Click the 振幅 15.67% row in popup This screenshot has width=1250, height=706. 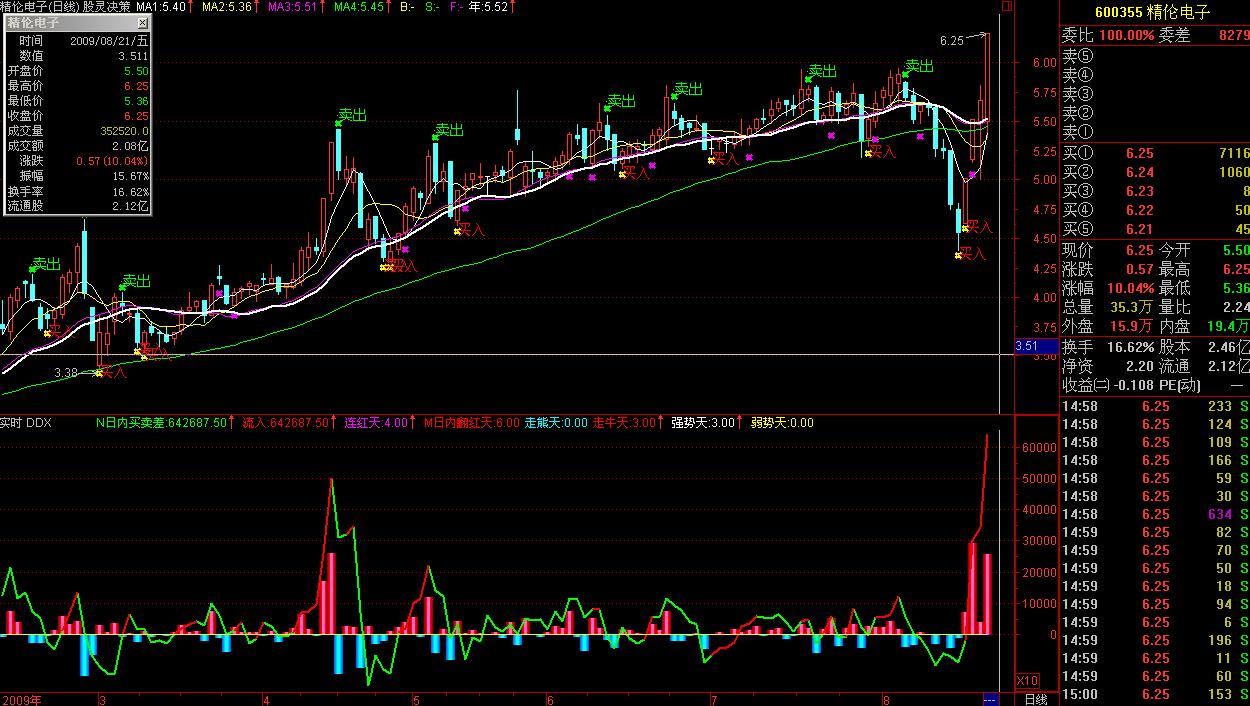pos(78,176)
